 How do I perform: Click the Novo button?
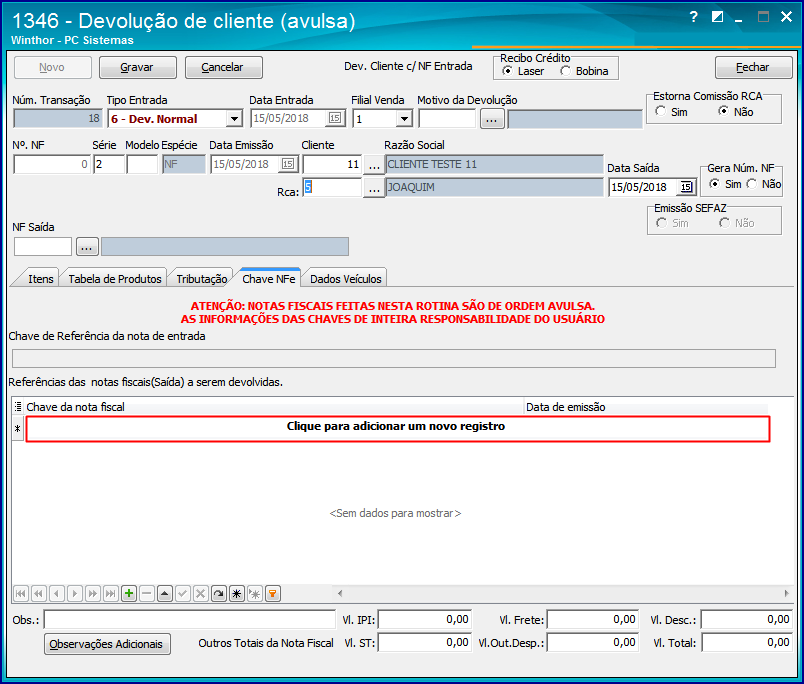[x=52, y=67]
